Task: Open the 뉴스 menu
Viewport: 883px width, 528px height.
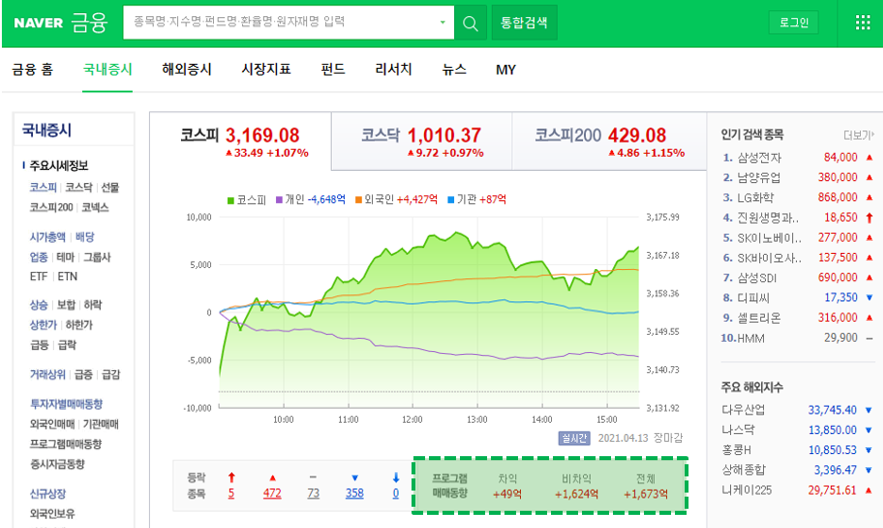Action: (454, 69)
